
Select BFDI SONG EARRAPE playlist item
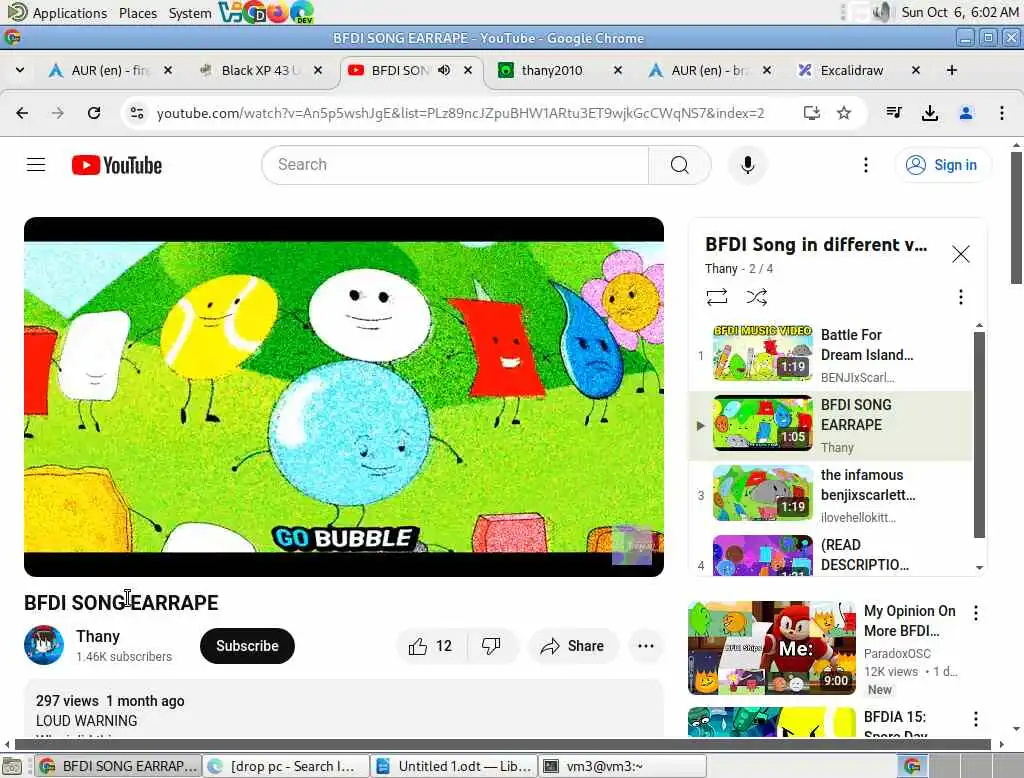click(831, 425)
